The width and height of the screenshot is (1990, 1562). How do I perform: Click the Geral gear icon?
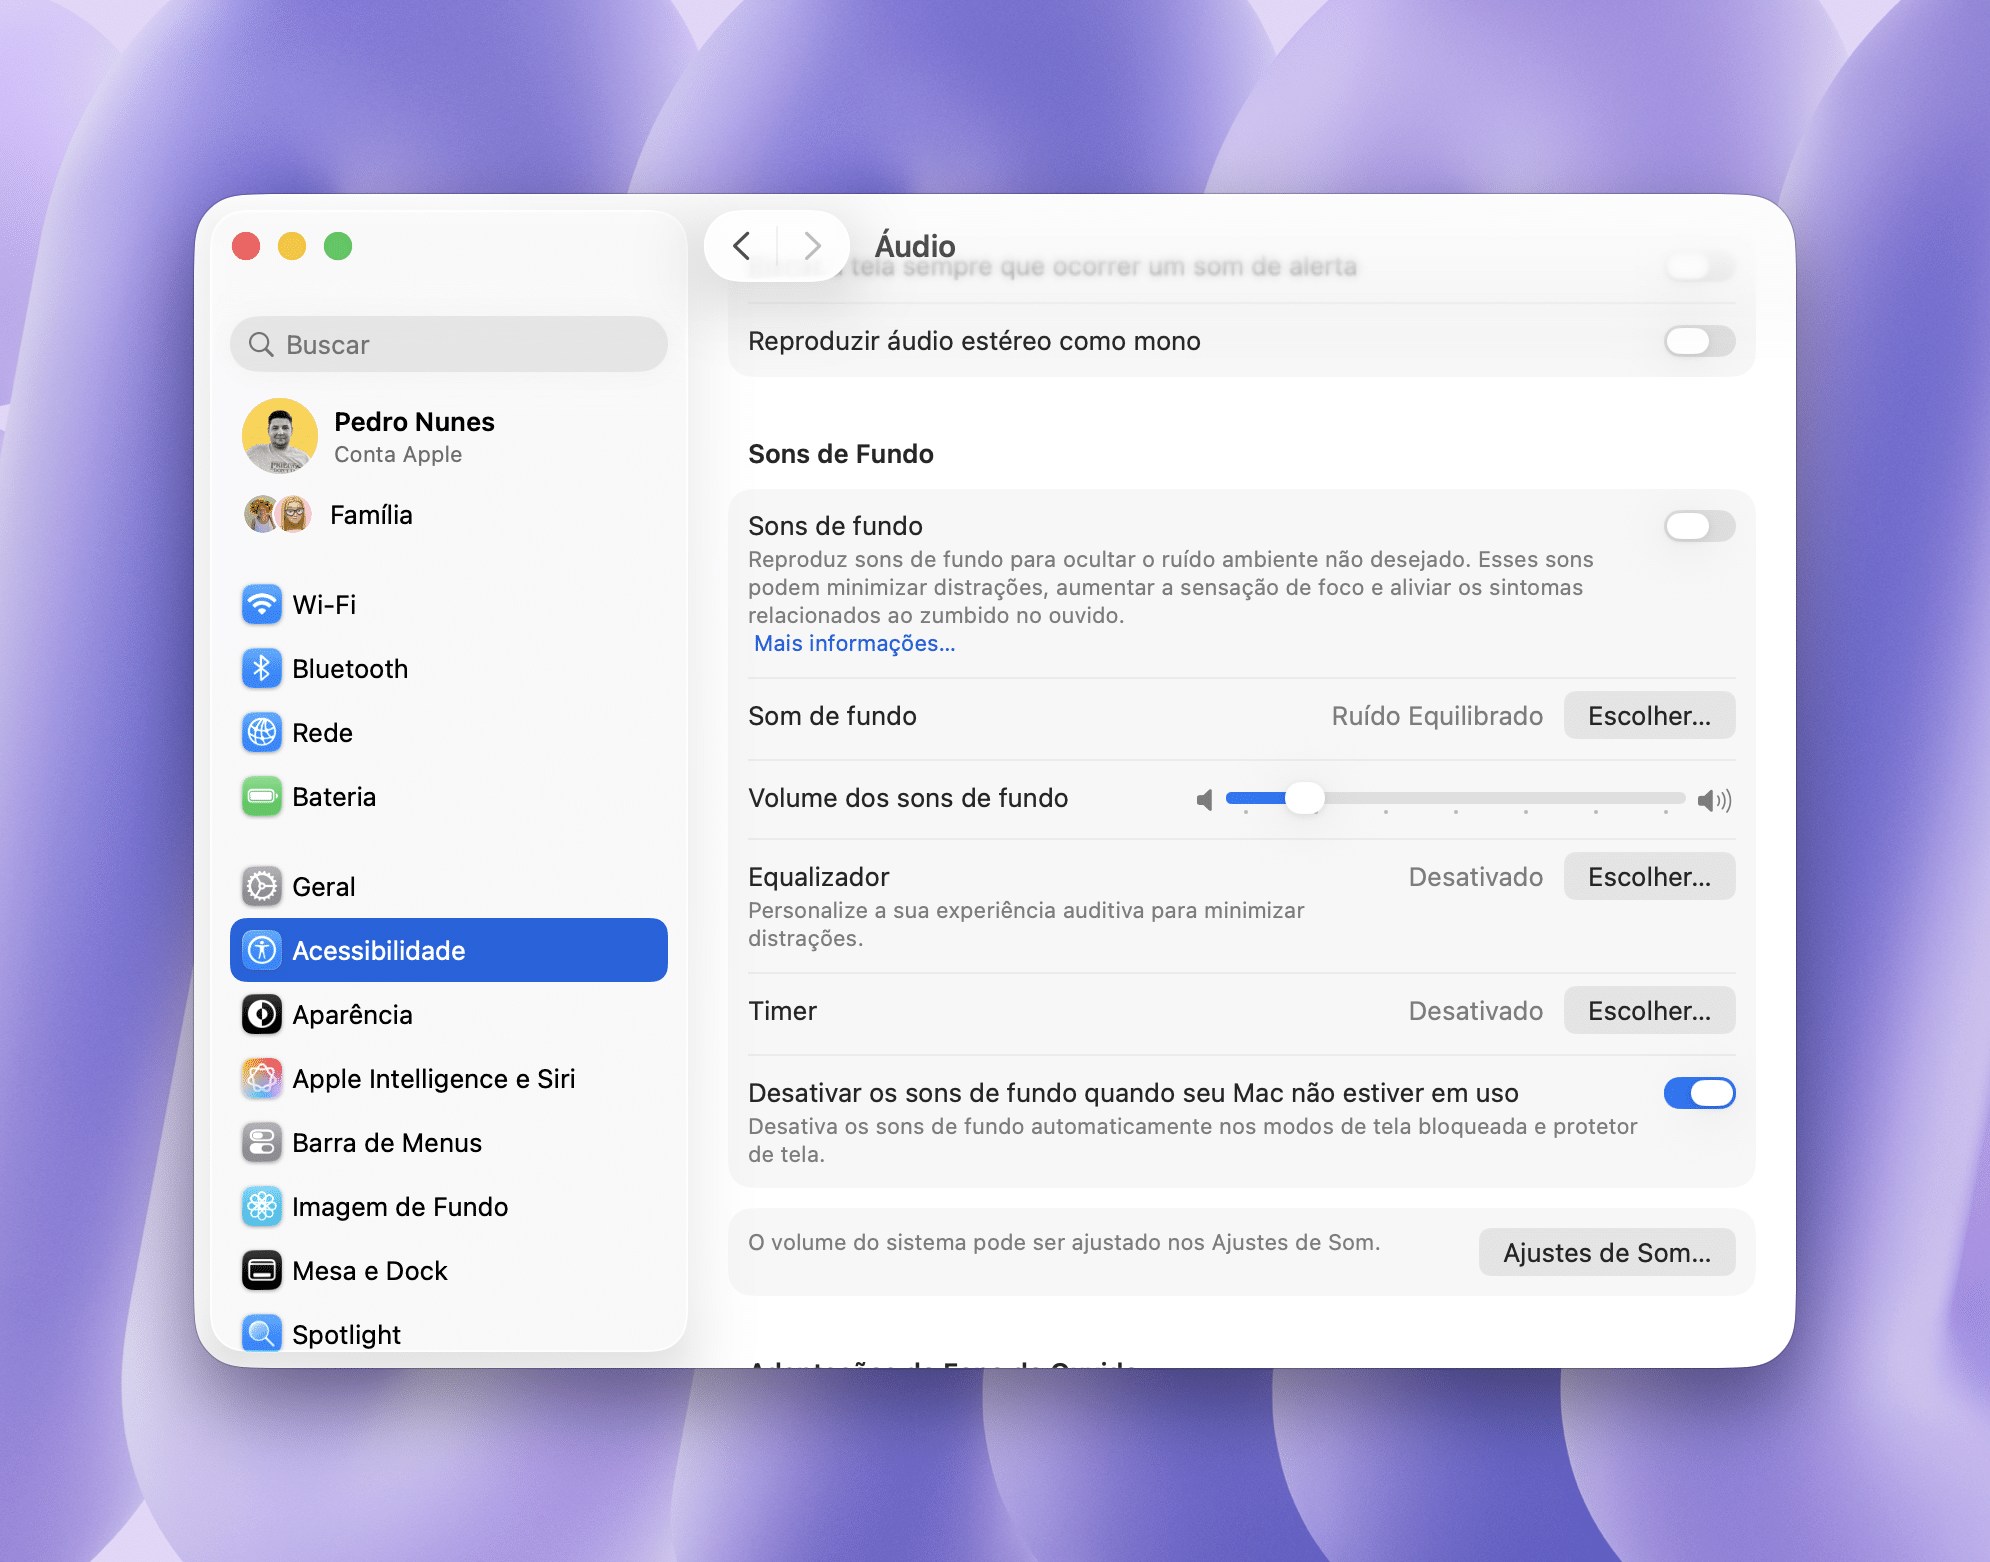click(262, 886)
